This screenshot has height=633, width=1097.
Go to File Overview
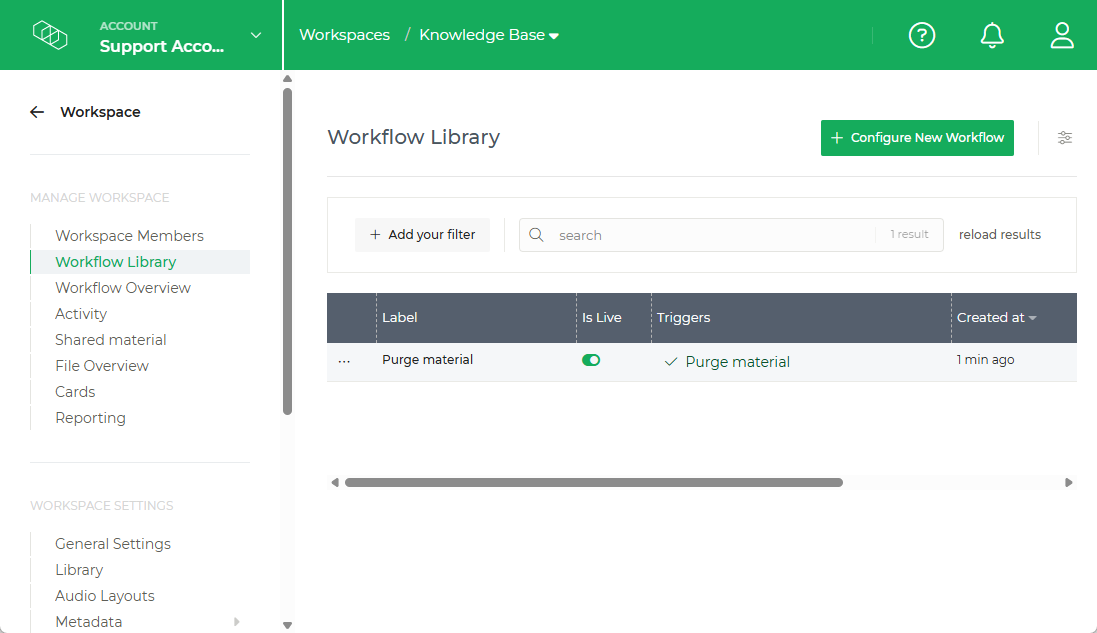pyautogui.click(x=101, y=366)
